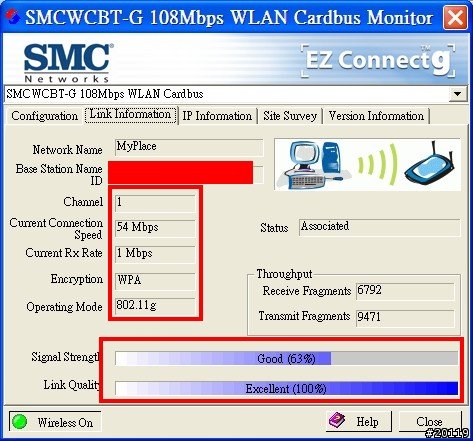This screenshot has height=441, width=473.
Task: Go to the Site Survey tab
Action: coord(290,116)
